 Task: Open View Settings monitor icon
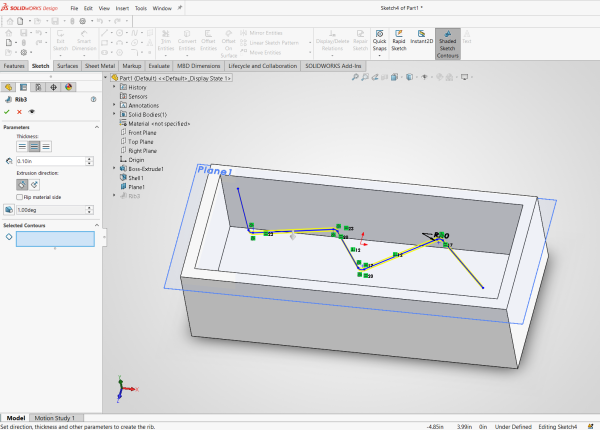pyautogui.click(x=465, y=77)
